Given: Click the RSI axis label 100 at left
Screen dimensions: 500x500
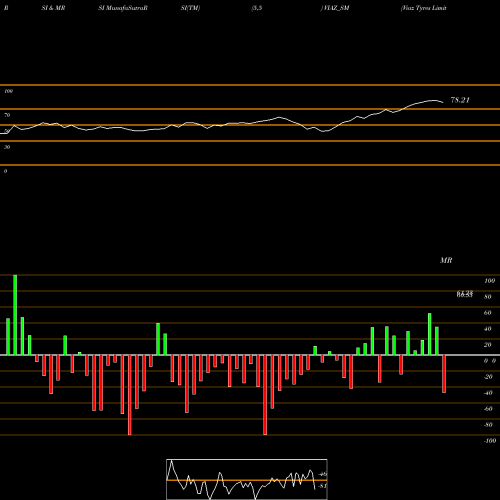Looking at the screenshot, I should pyautogui.click(x=8, y=91).
